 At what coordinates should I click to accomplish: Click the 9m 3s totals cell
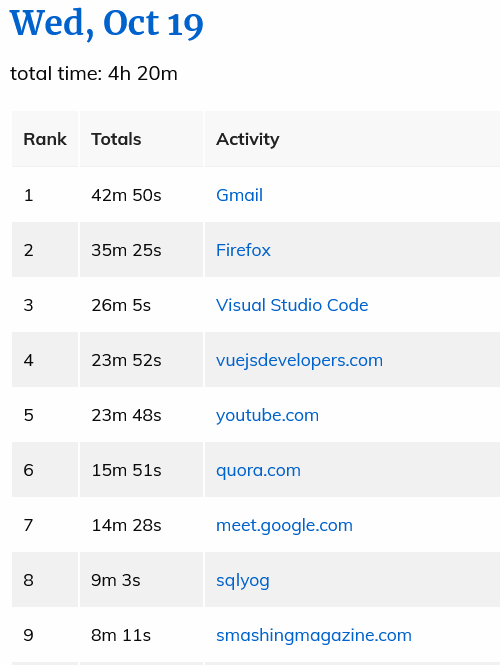[141, 580]
